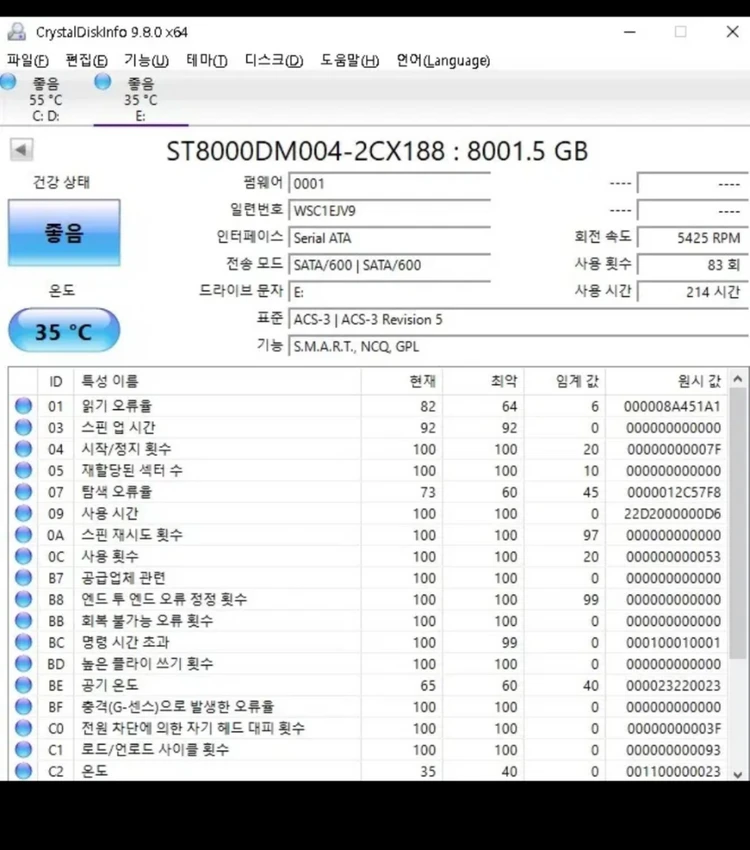Screen dimensions: 750x850
Task: Open the 도움말(H) menu
Action: point(350,60)
